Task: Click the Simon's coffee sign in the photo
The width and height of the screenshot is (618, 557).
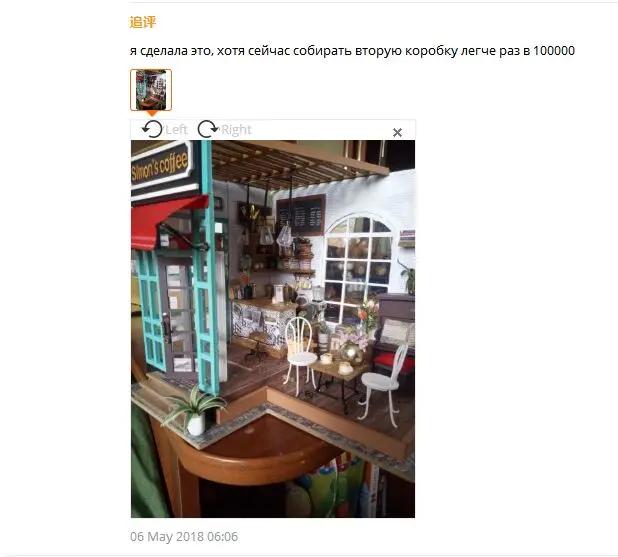Action: coord(161,165)
